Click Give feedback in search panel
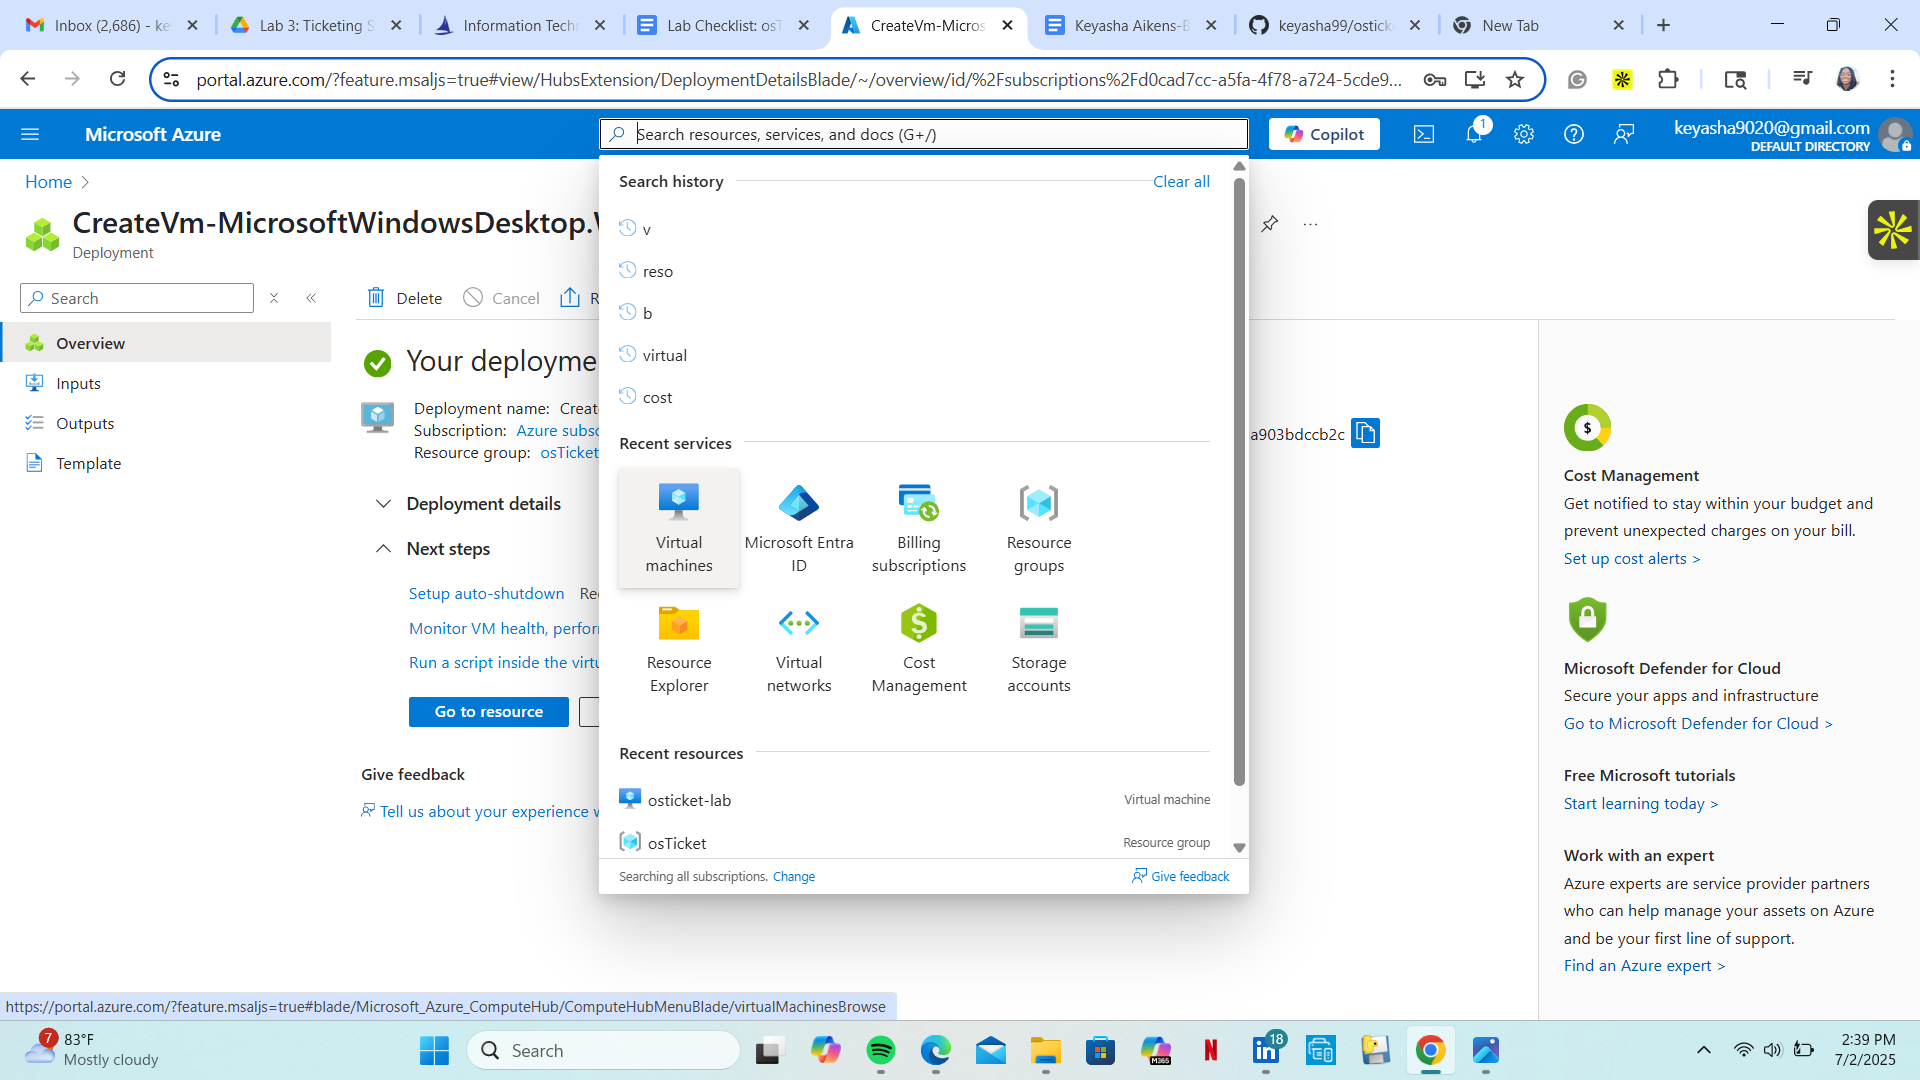Image resolution: width=1920 pixels, height=1080 pixels. coord(1181,876)
